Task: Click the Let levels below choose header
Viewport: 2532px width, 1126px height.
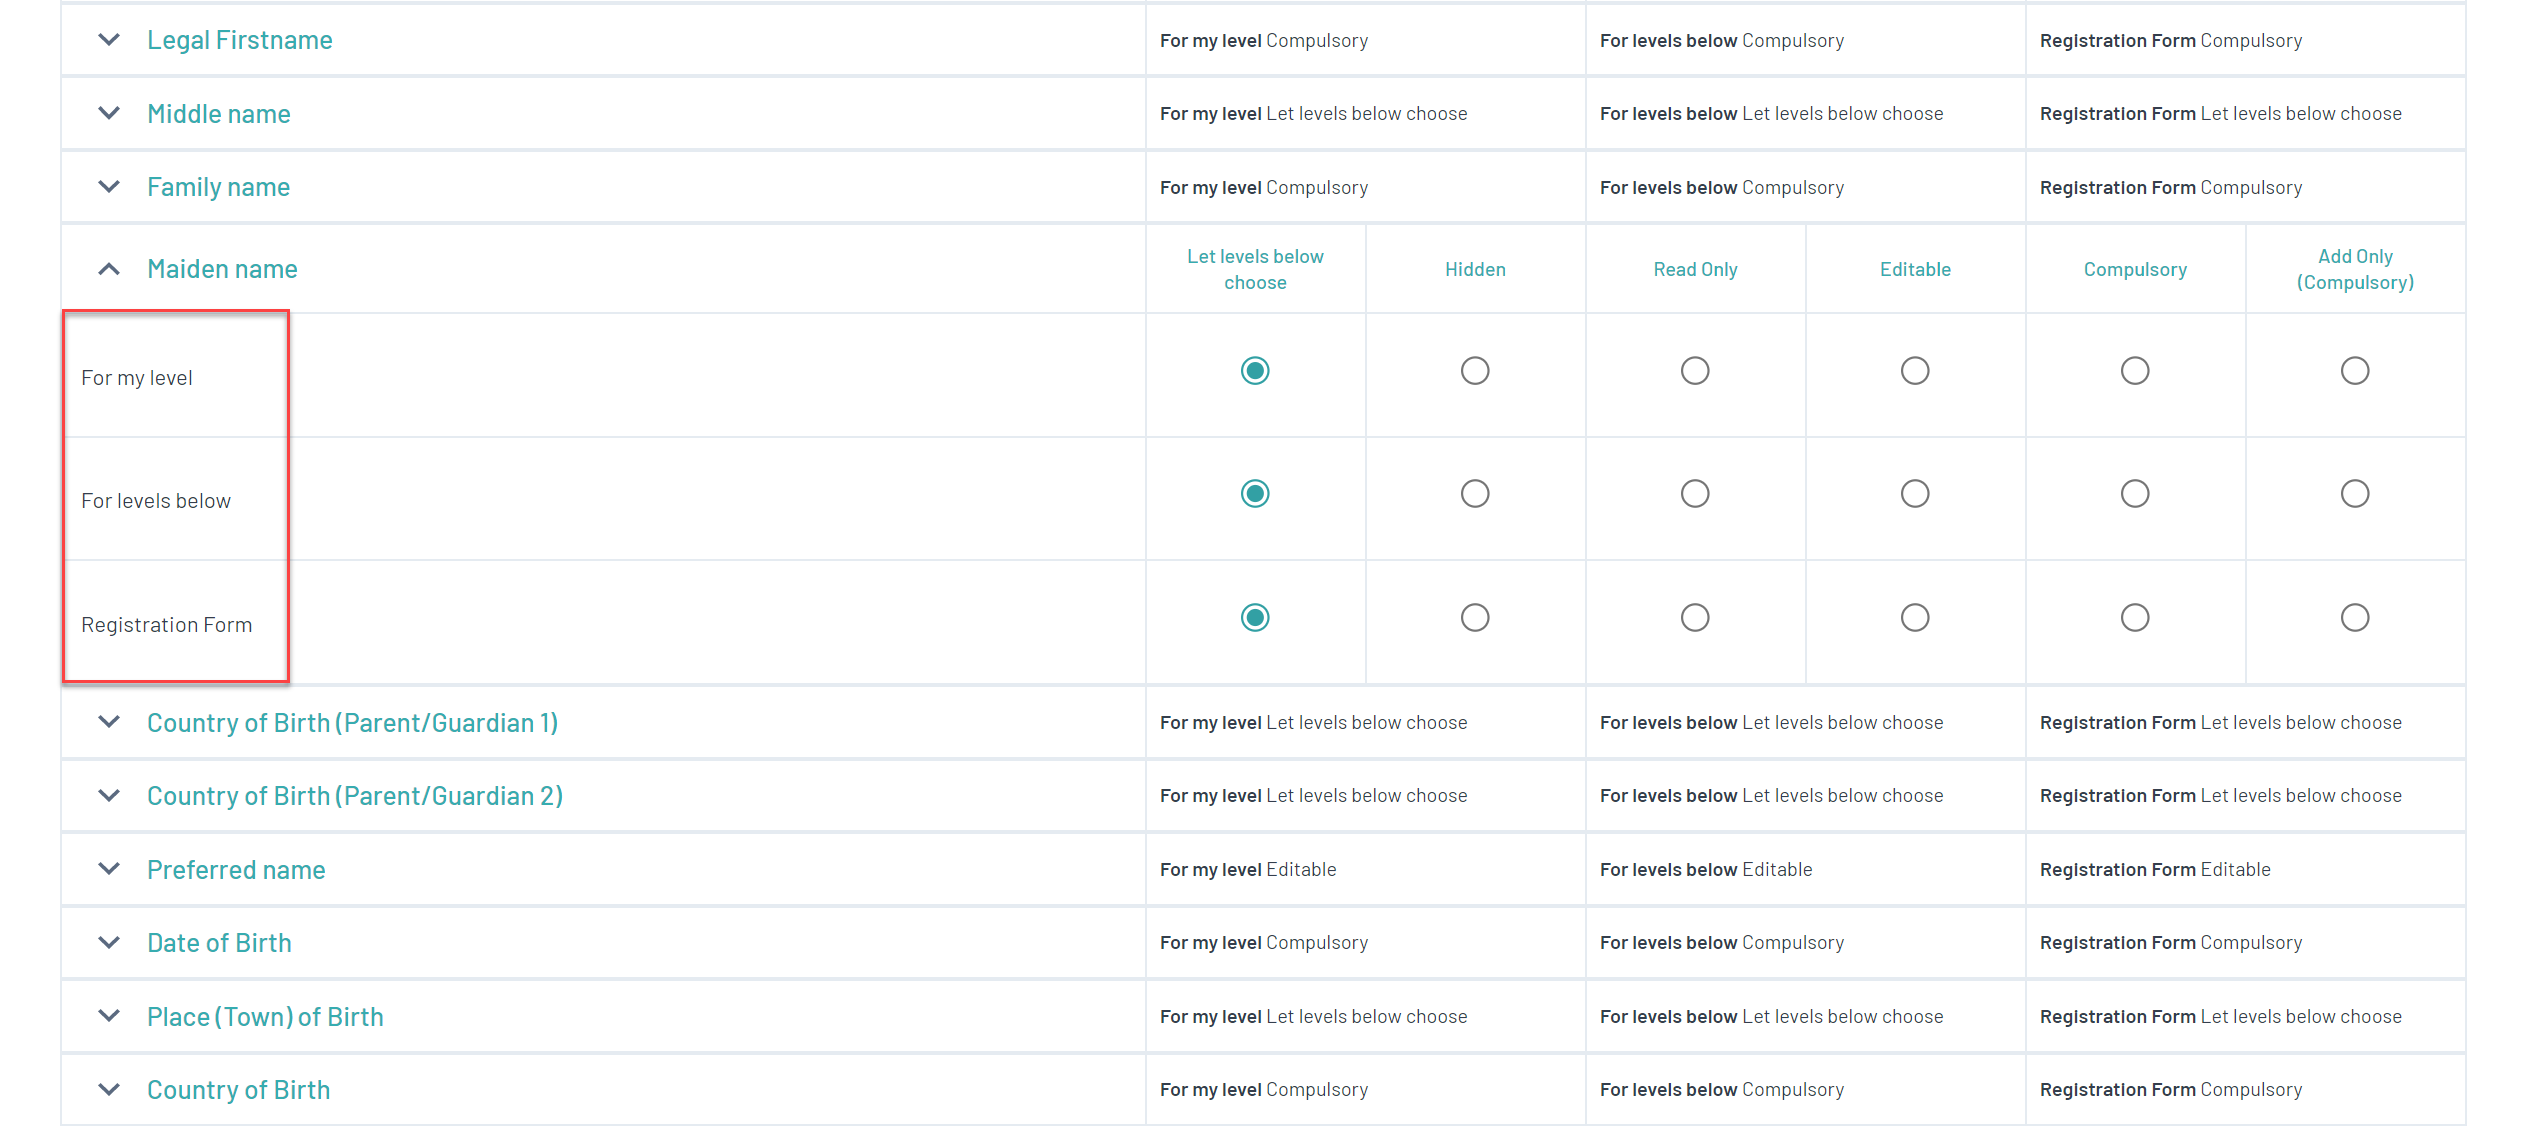Action: click(x=1255, y=269)
